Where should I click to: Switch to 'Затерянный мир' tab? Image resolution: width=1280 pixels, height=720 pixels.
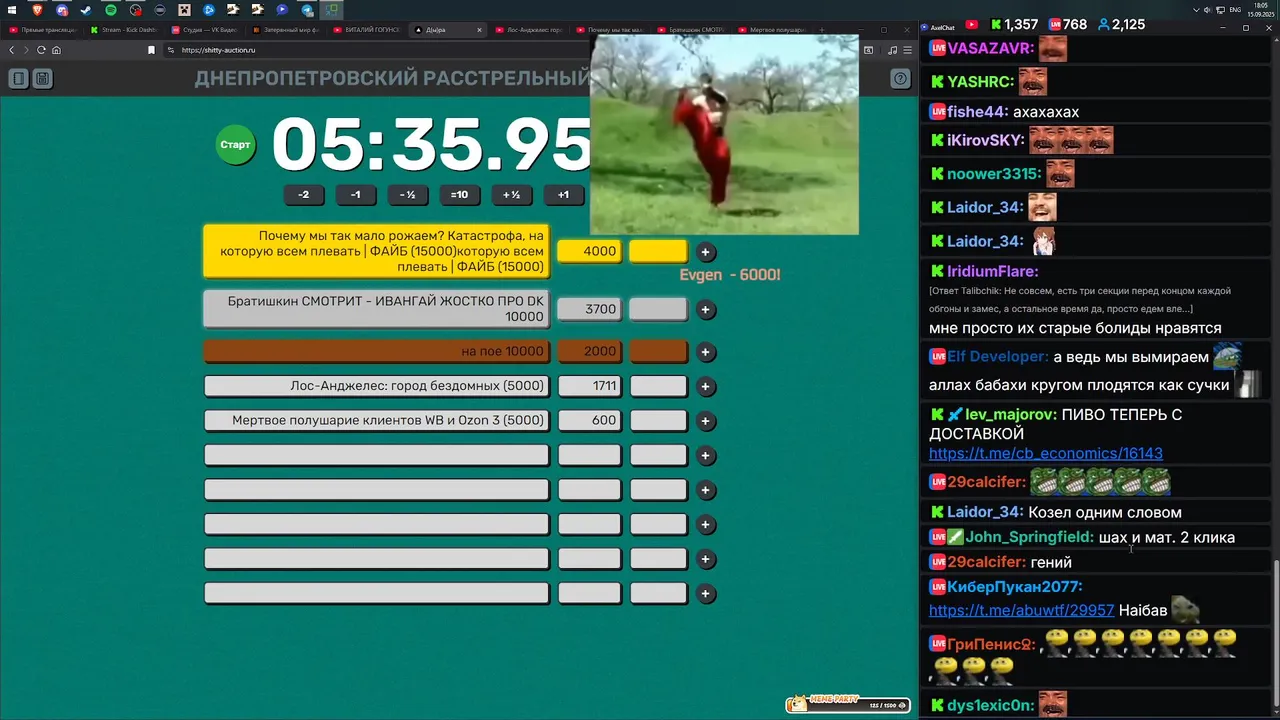pos(285,30)
